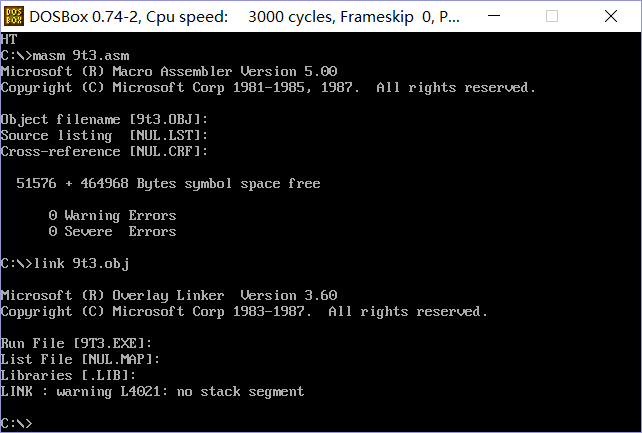Click the link 9t3.obj command line
Image resolution: width=642 pixels, height=433 pixels.
pyautogui.click(x=65, y=264)
